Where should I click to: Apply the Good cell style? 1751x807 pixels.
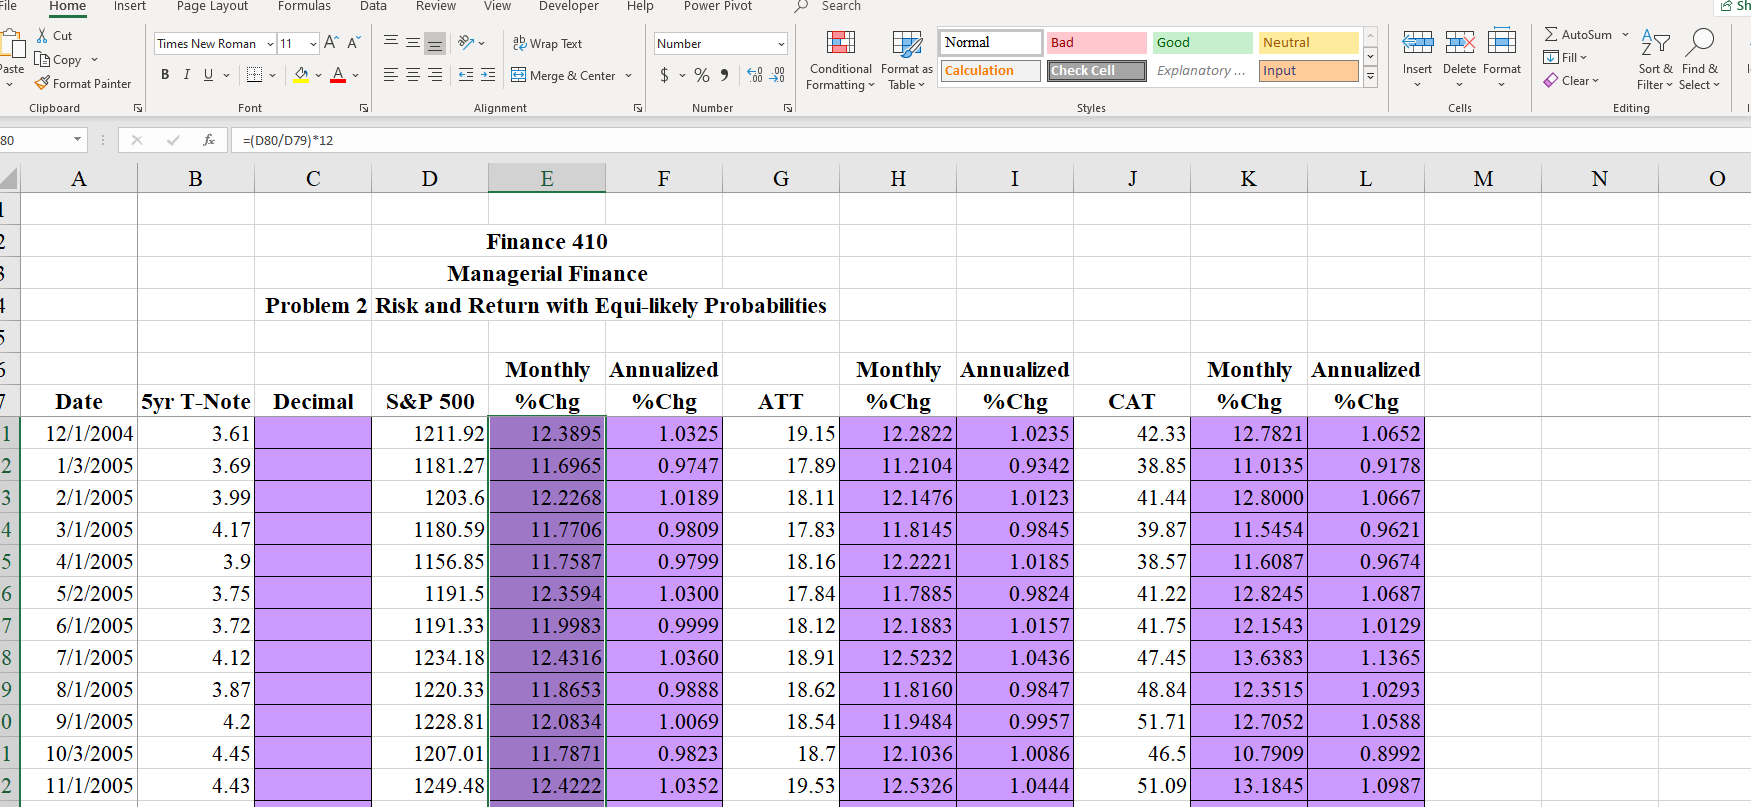pyautogui.click(x=1203, y=43)
